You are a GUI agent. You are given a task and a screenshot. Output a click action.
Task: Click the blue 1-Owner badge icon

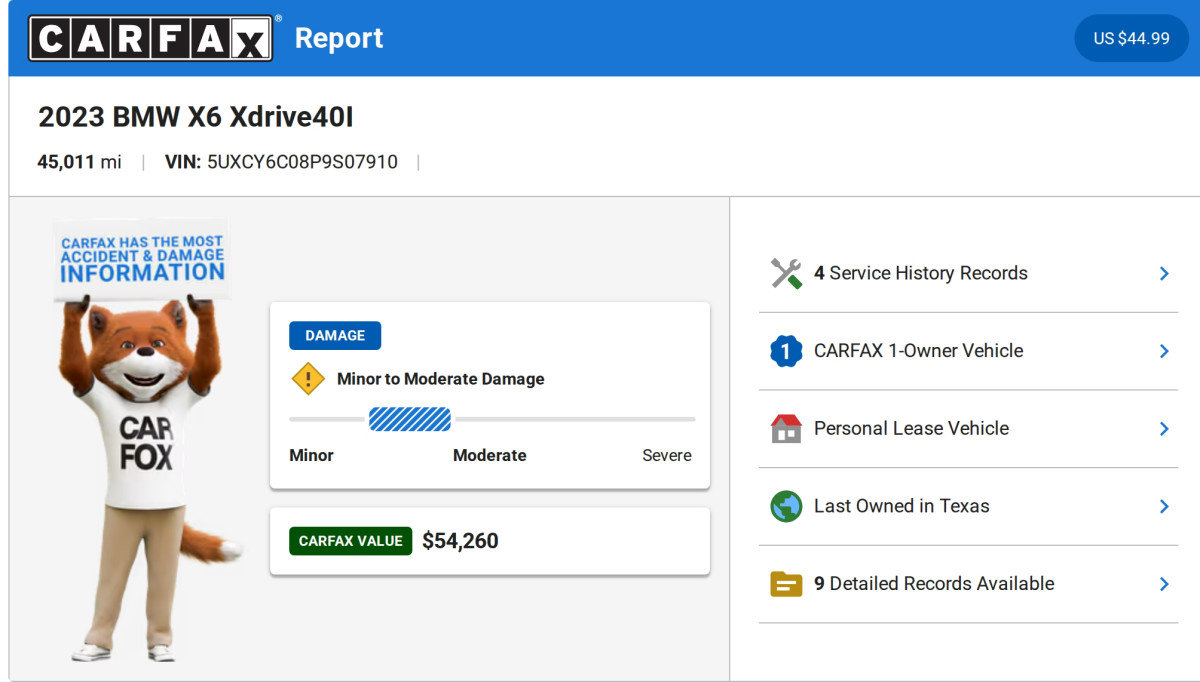coord(786,351)
